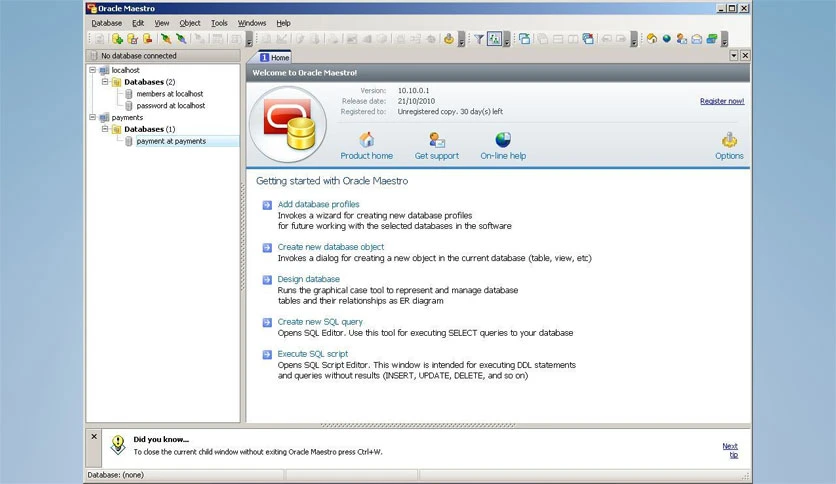Click the On-line help globe icon

(503, 140)
